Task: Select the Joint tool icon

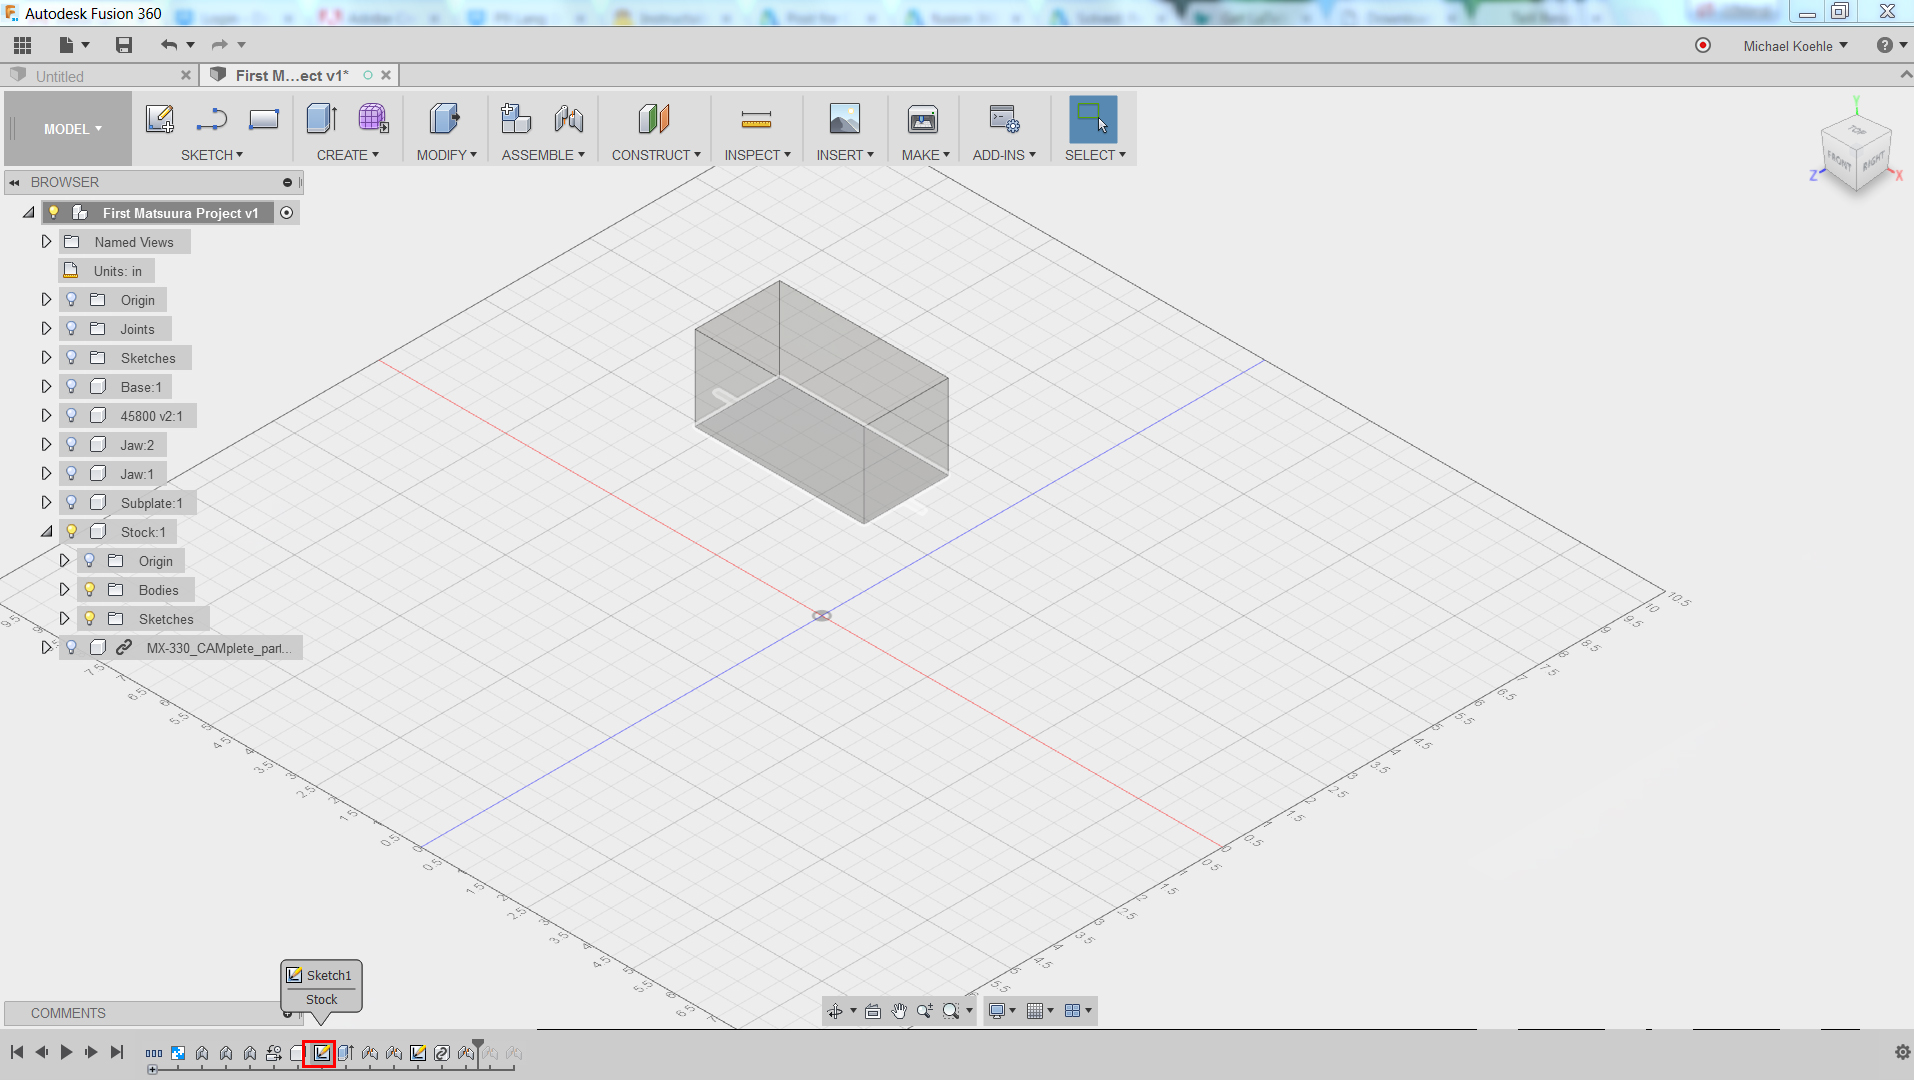Action: tap(569, 119)
